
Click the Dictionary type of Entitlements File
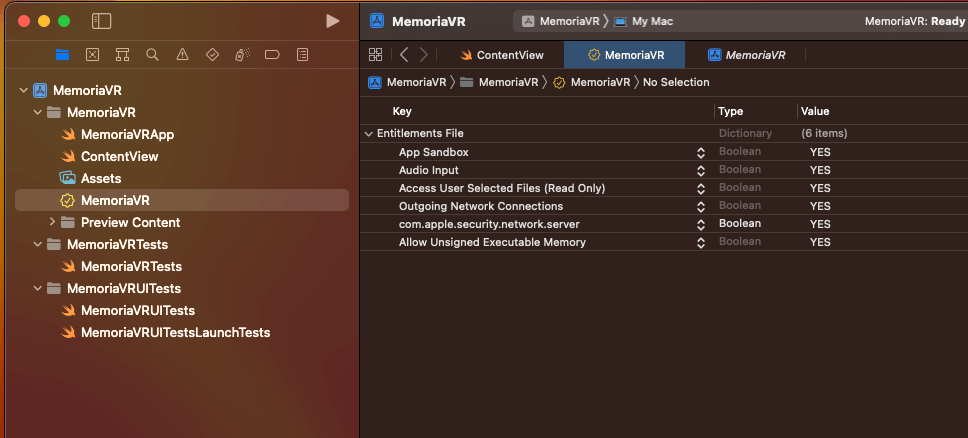pyautogui.click(x=745, y=133)
